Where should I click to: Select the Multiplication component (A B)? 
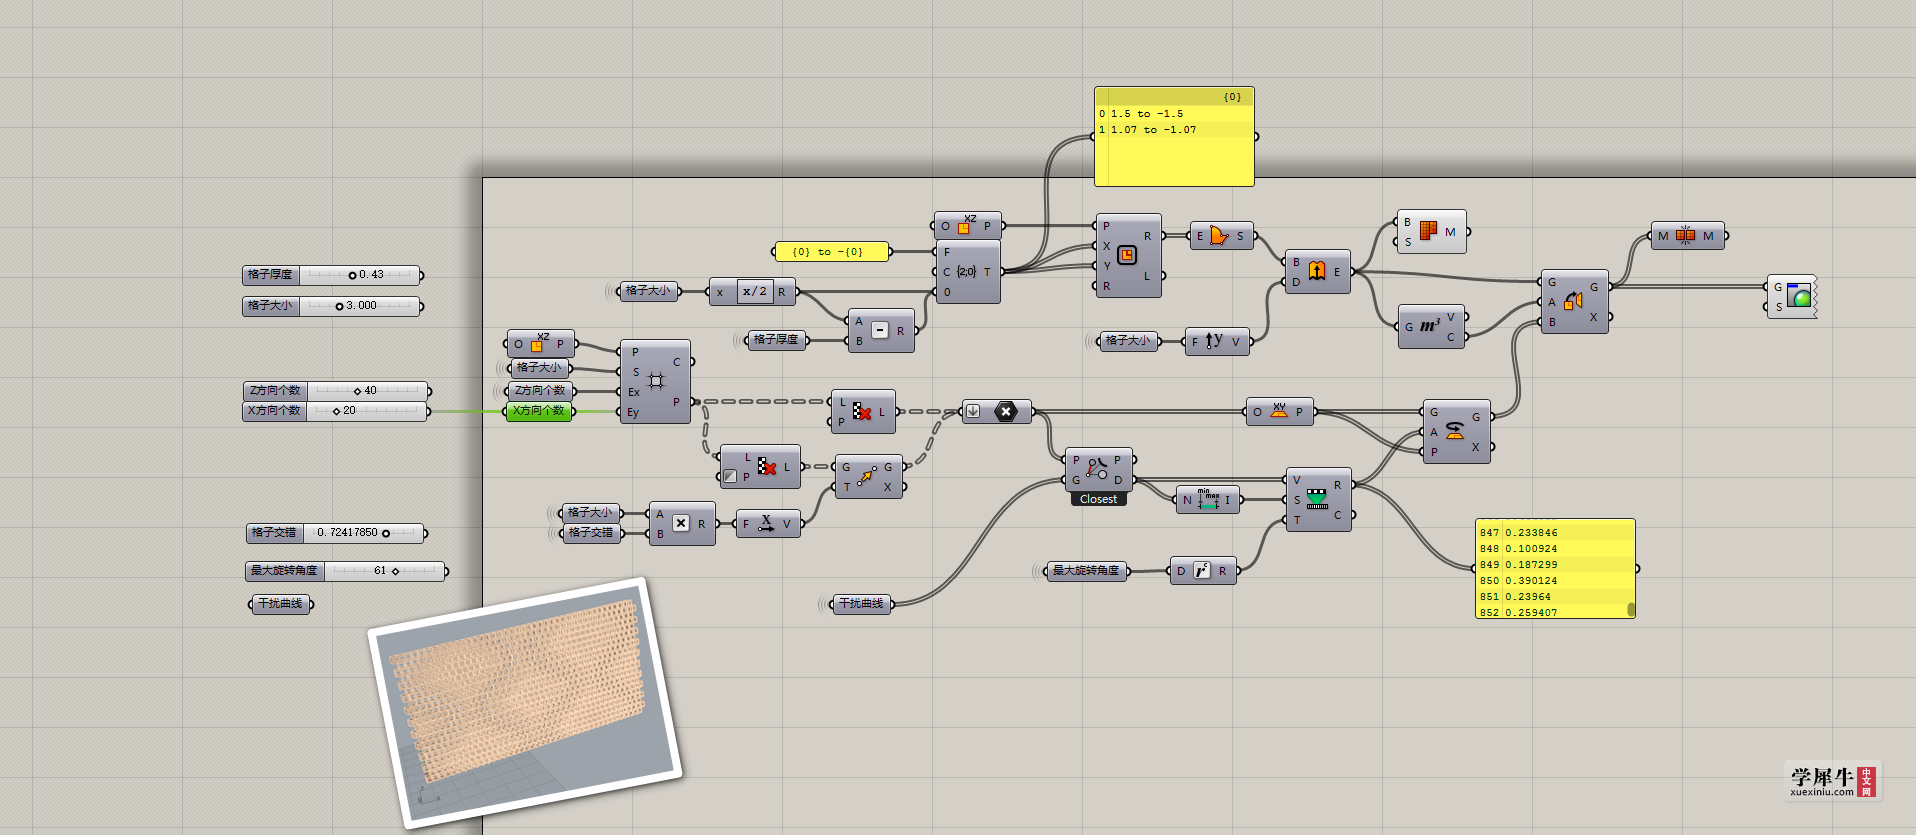click(x=682, y=523)
